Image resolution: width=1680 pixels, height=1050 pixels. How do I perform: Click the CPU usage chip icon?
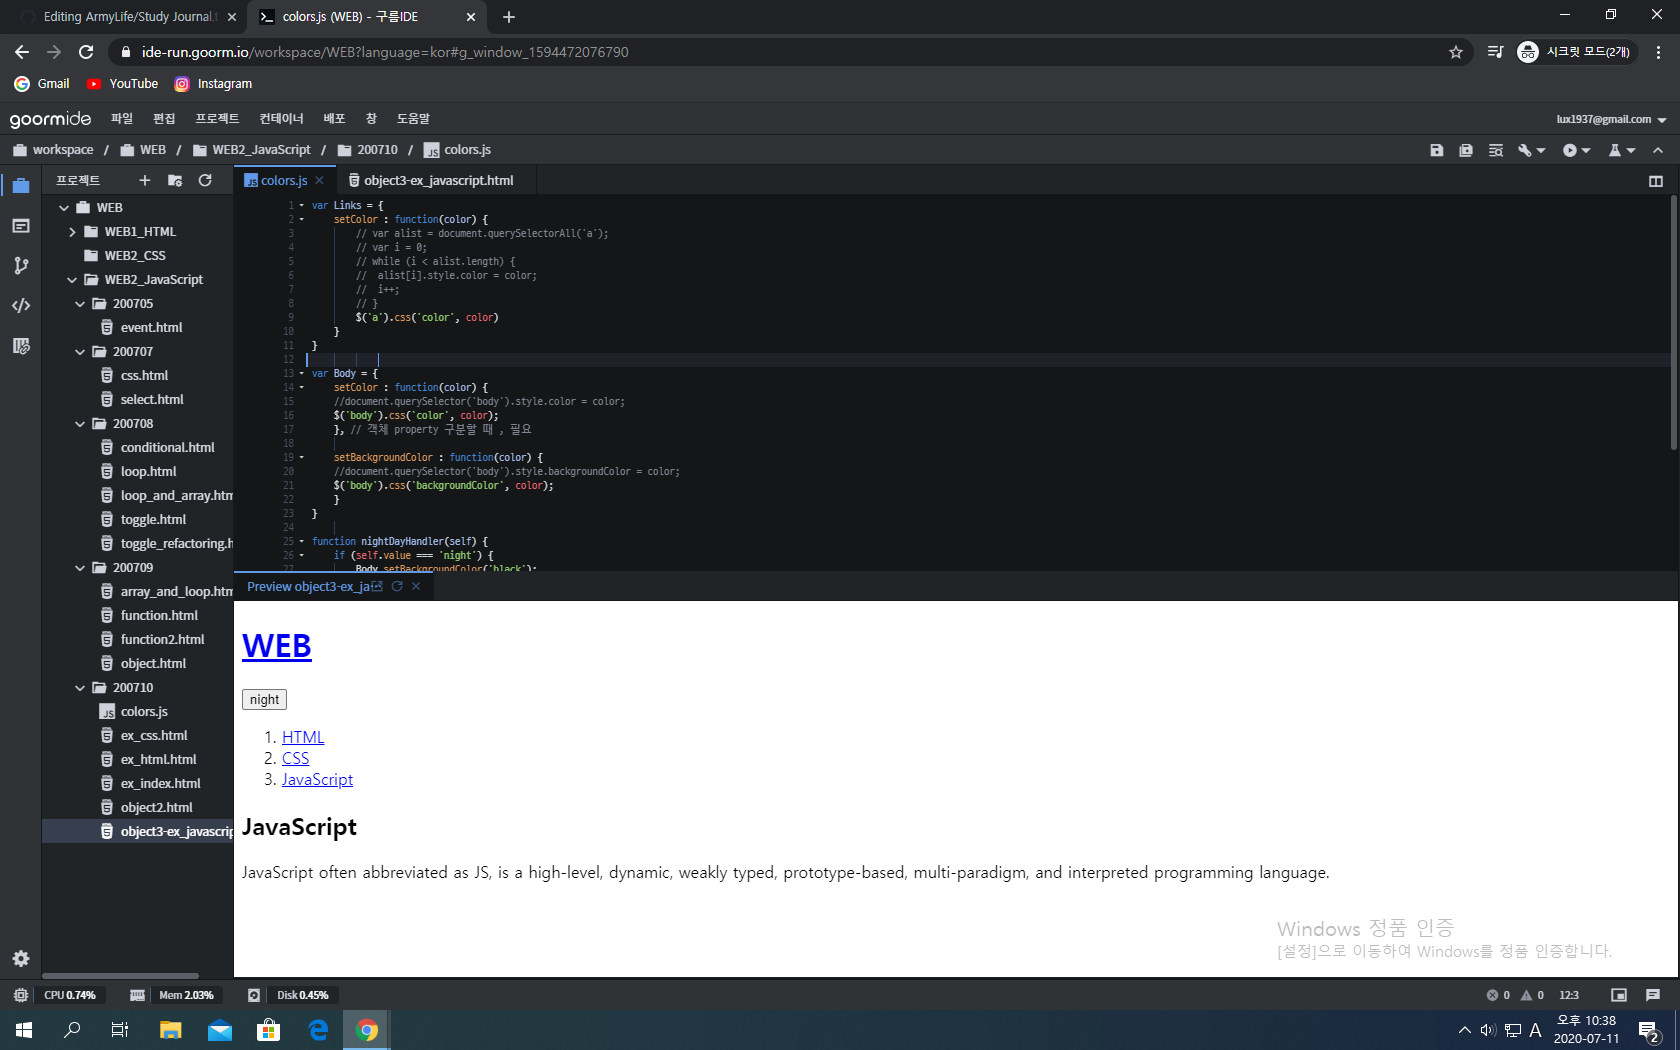tap(21, 995)
